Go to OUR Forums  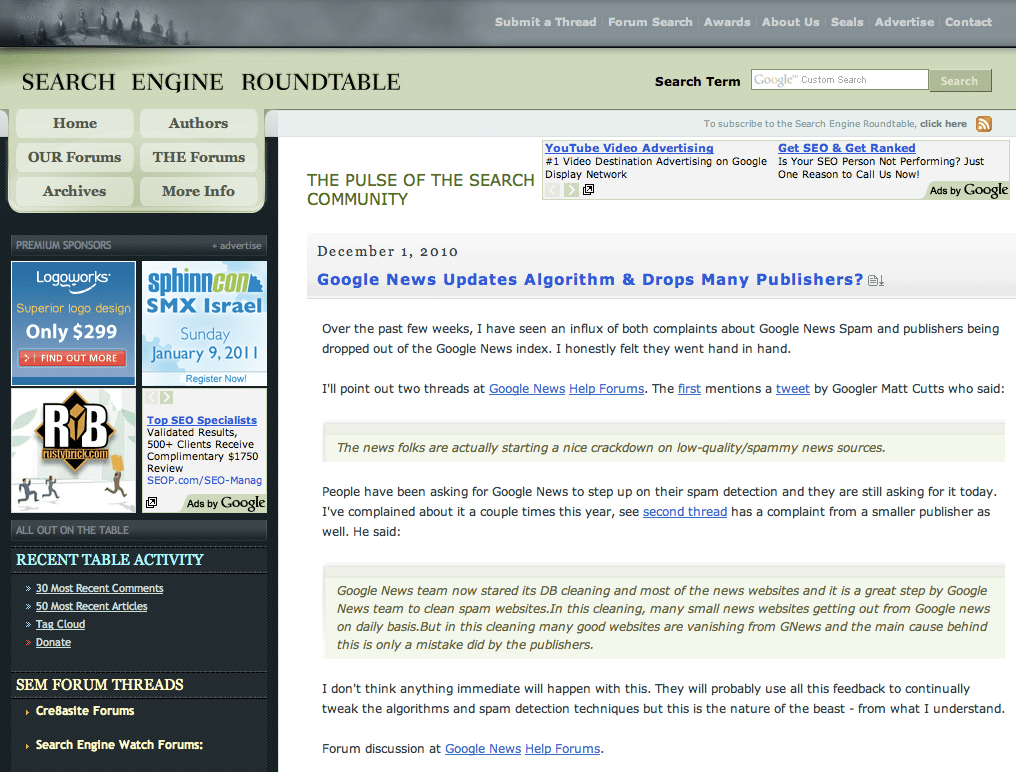75,158
